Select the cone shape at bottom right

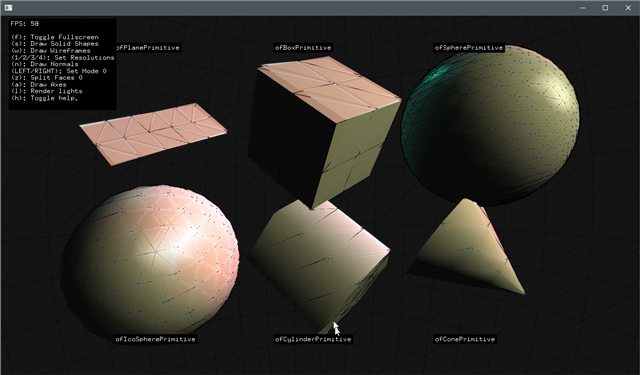pos(469,246)
